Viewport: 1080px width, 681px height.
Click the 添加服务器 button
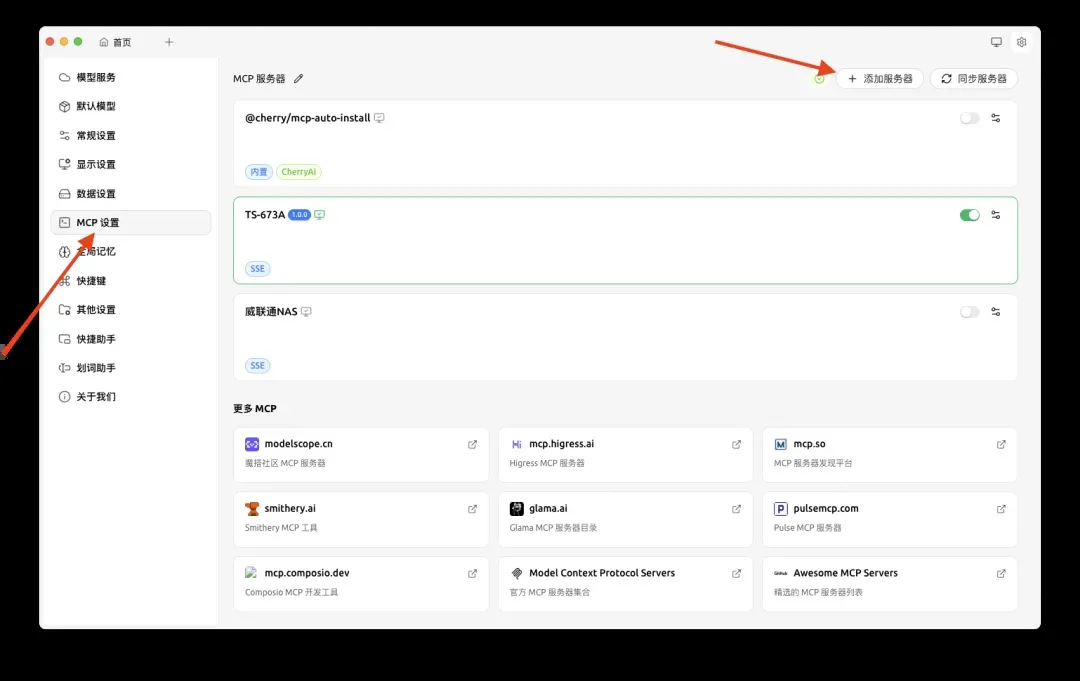tap(879, 78)
